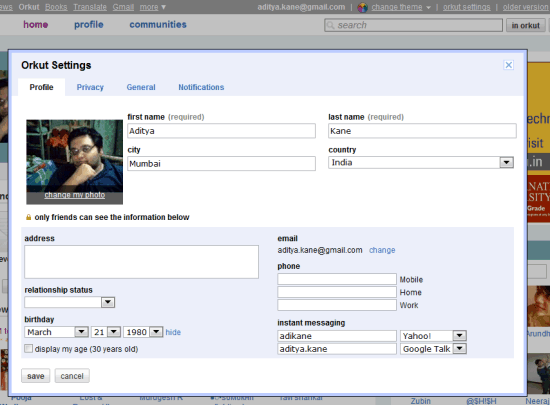550x405 pixels.
Task: Click into the address text area
Action: [141, 262]
